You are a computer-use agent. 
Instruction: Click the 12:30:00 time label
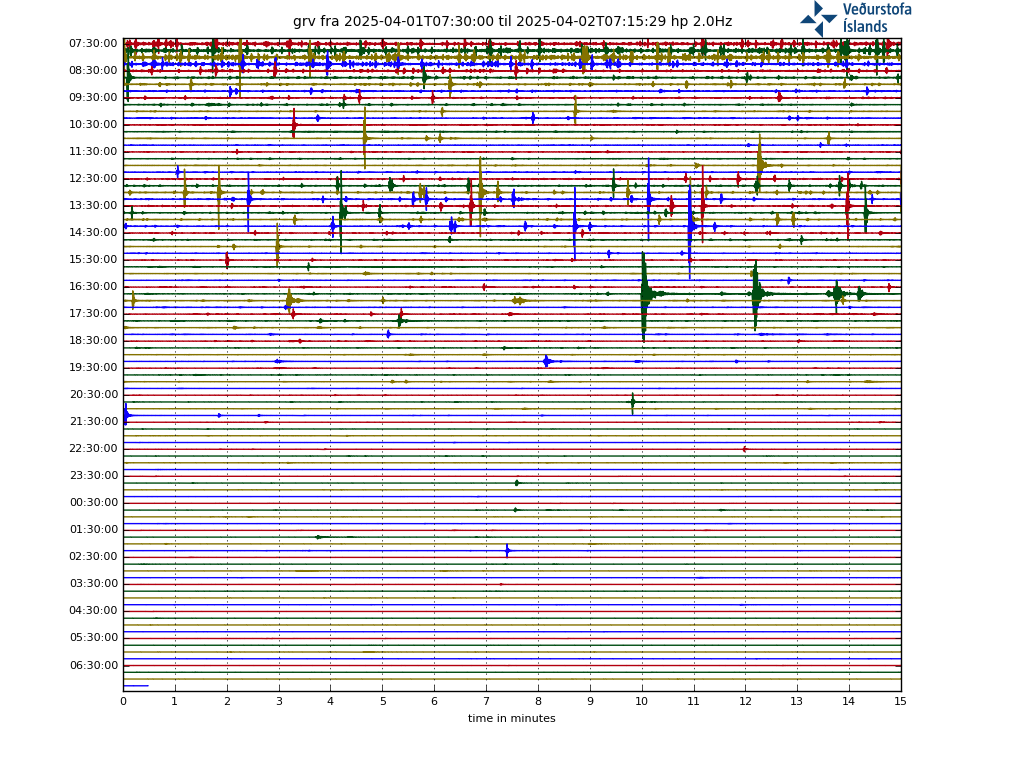click(93, 178)
